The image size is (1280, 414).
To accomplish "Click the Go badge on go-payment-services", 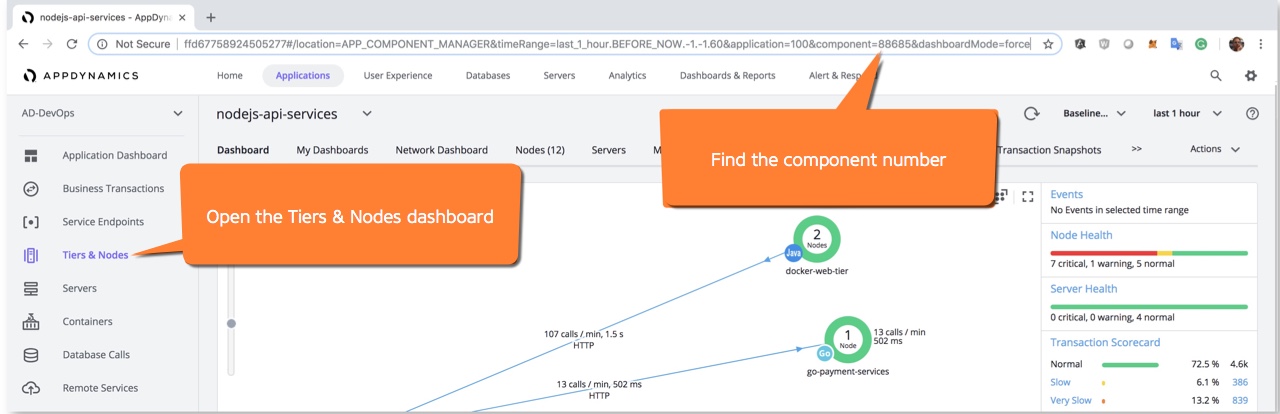I will (824, 353).
